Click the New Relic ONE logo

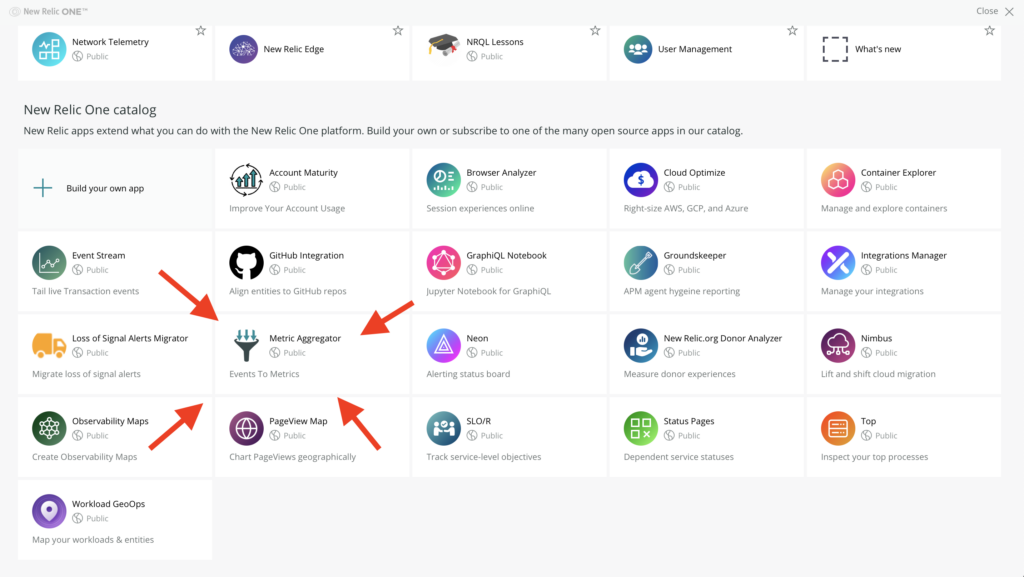tap(48, 11)
